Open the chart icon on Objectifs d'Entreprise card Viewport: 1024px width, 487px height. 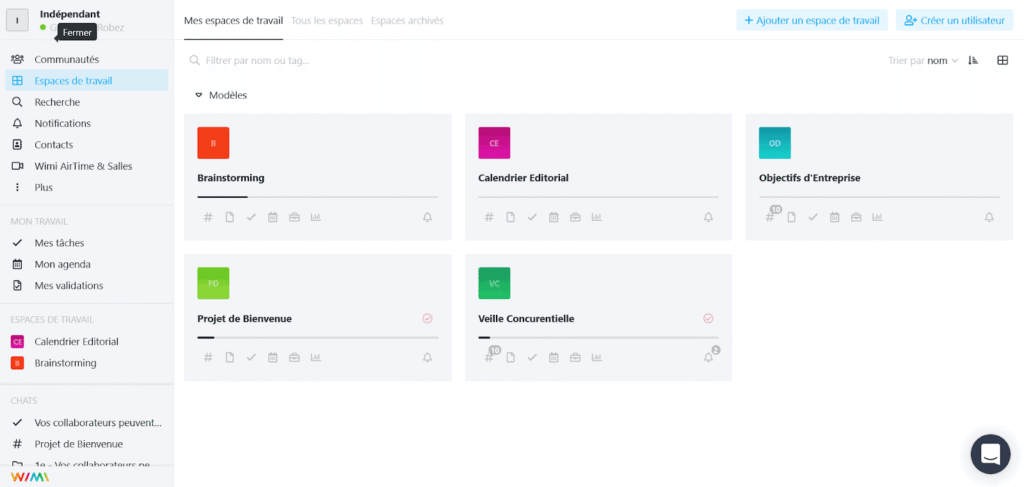pyautogui.click(x=877, y=217)
